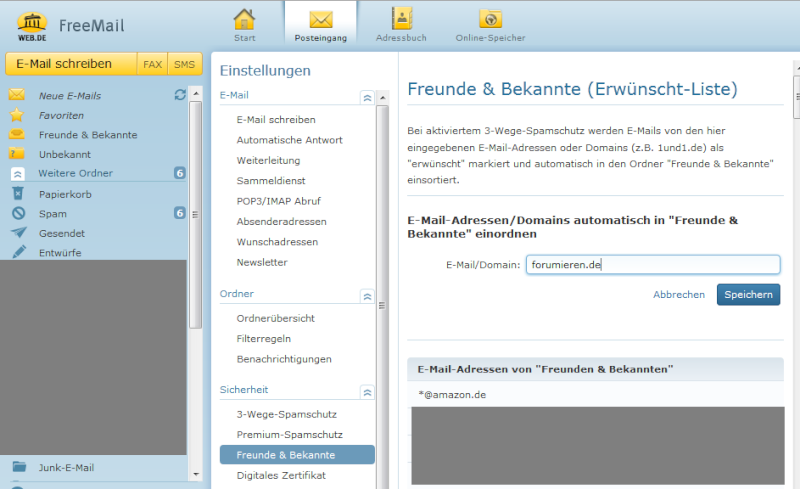Screen dimensions: 800x489
Task: Open POP3/IMAP Abruf settings
Action: point(279,201)
